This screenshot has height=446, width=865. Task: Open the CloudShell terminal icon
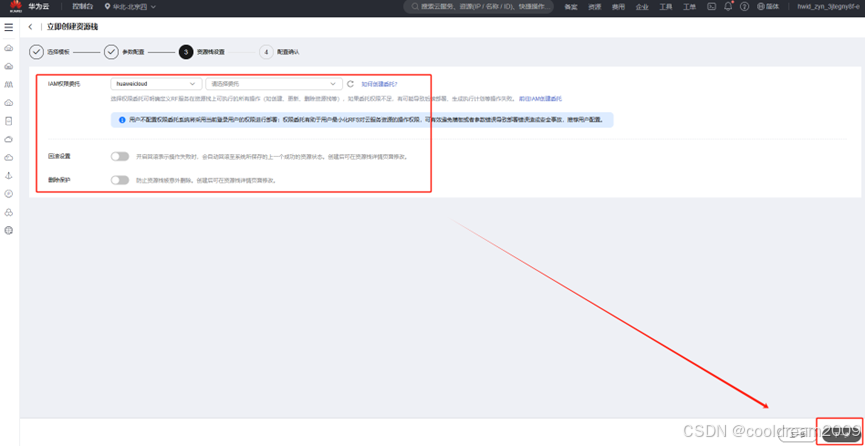[x=712, y=7]
